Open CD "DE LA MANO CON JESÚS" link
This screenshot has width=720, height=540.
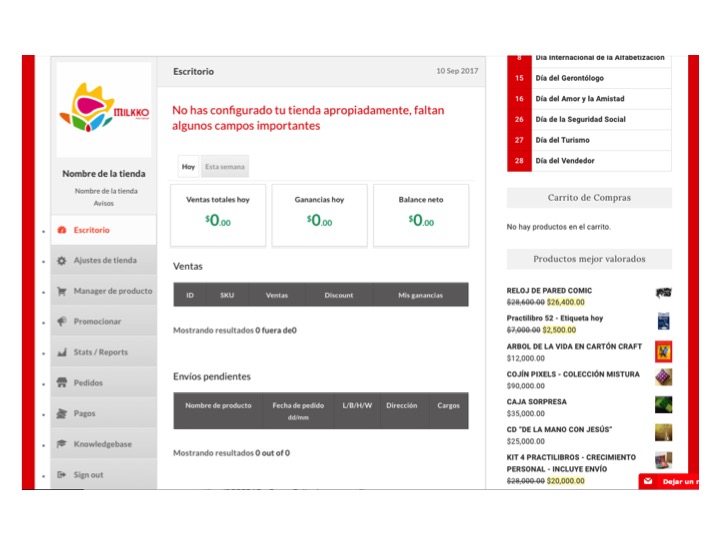(559, 430)
